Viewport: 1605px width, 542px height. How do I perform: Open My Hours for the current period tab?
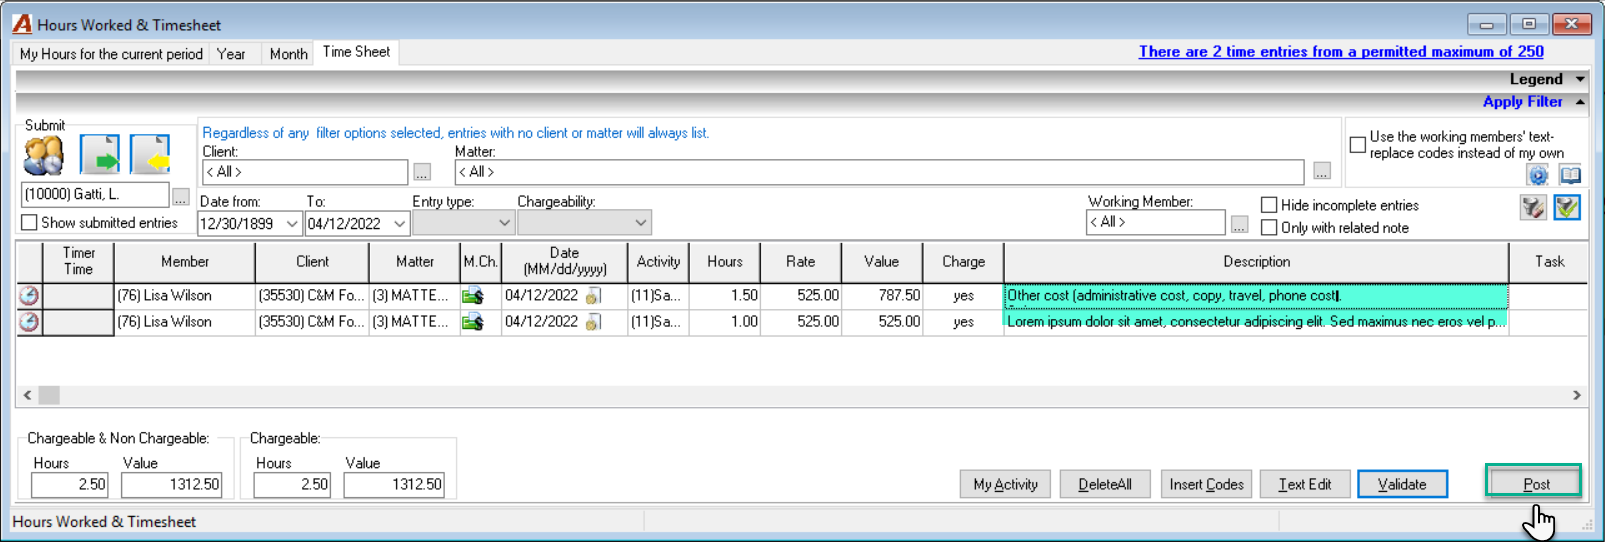click(111, 54)
